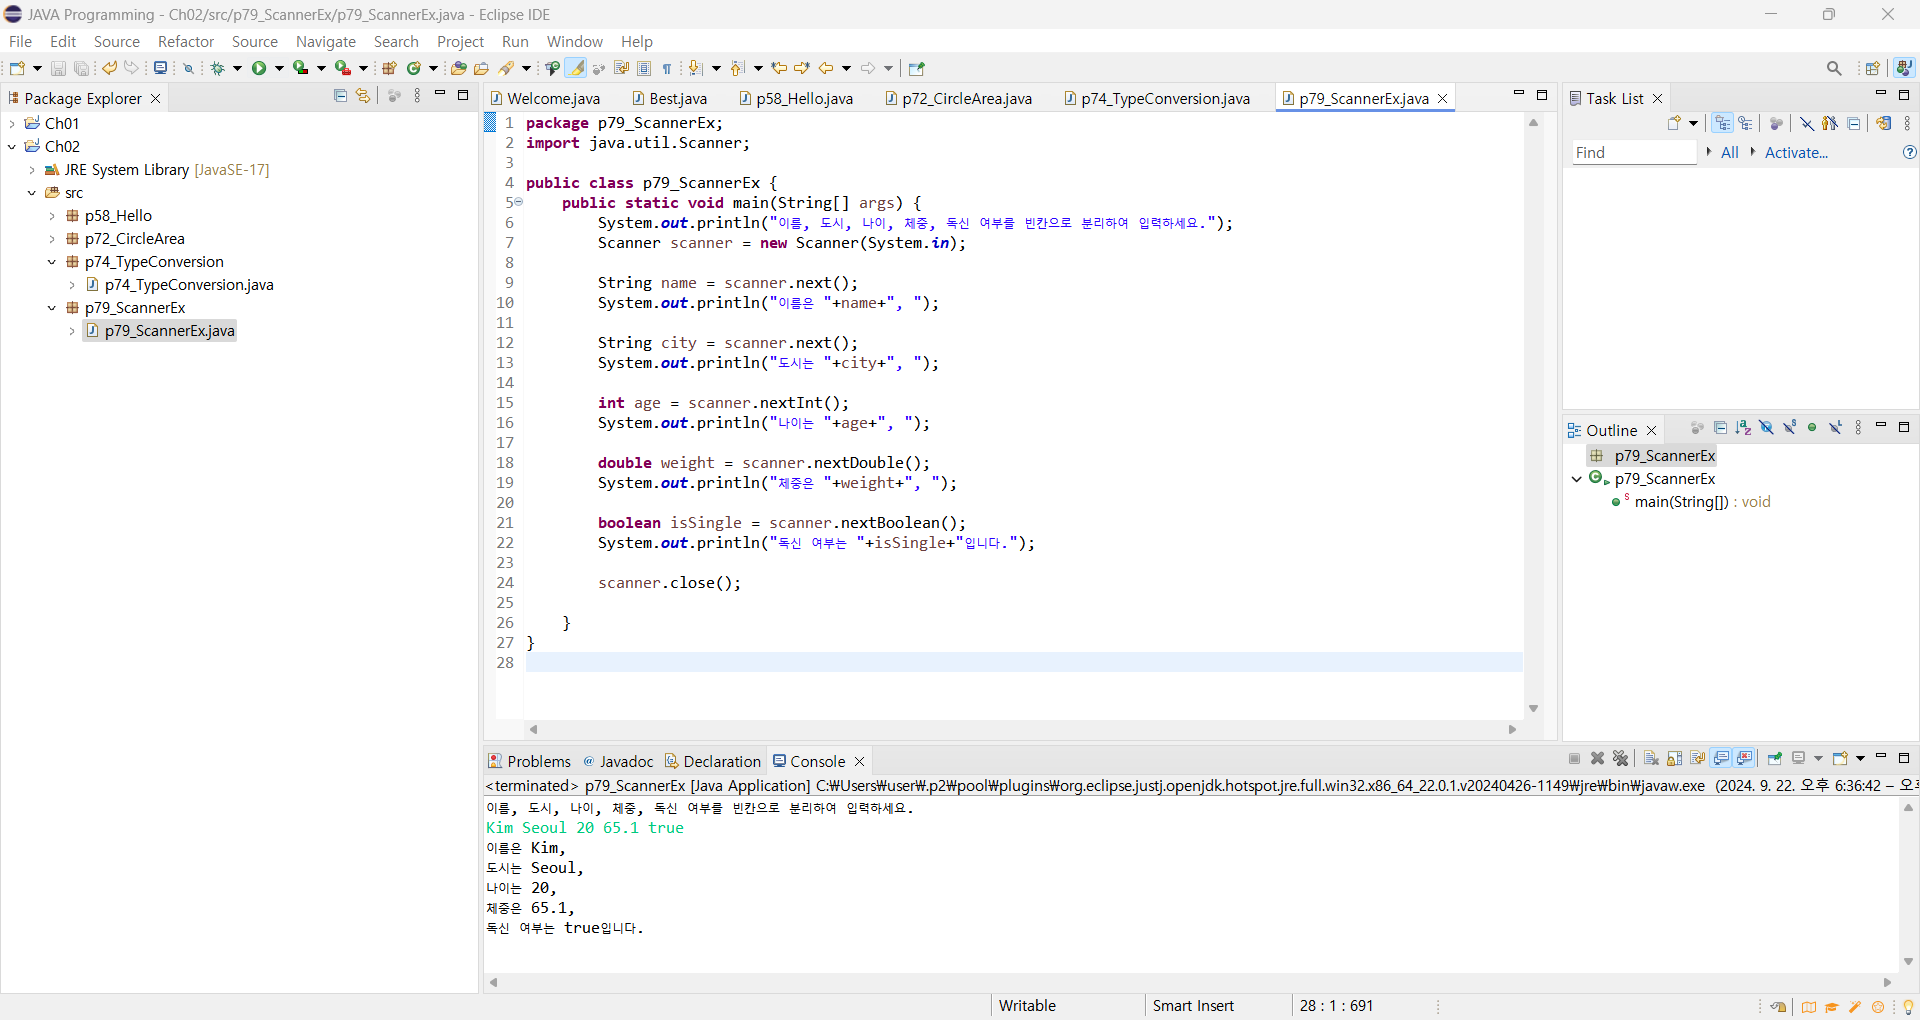The image size is (1920, 1020).
Task: Switch to the Javadoc tab
Action: click(618, 761)
